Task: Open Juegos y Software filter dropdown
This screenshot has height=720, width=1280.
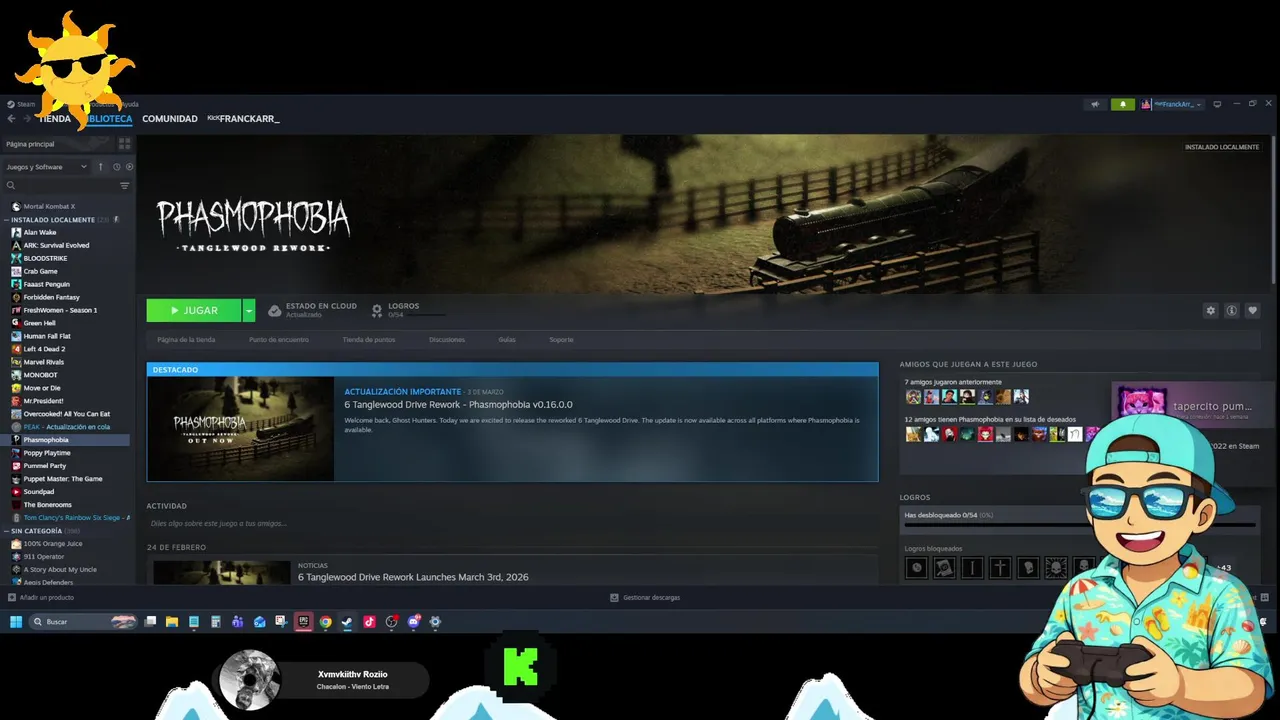Action: [46, 167]
